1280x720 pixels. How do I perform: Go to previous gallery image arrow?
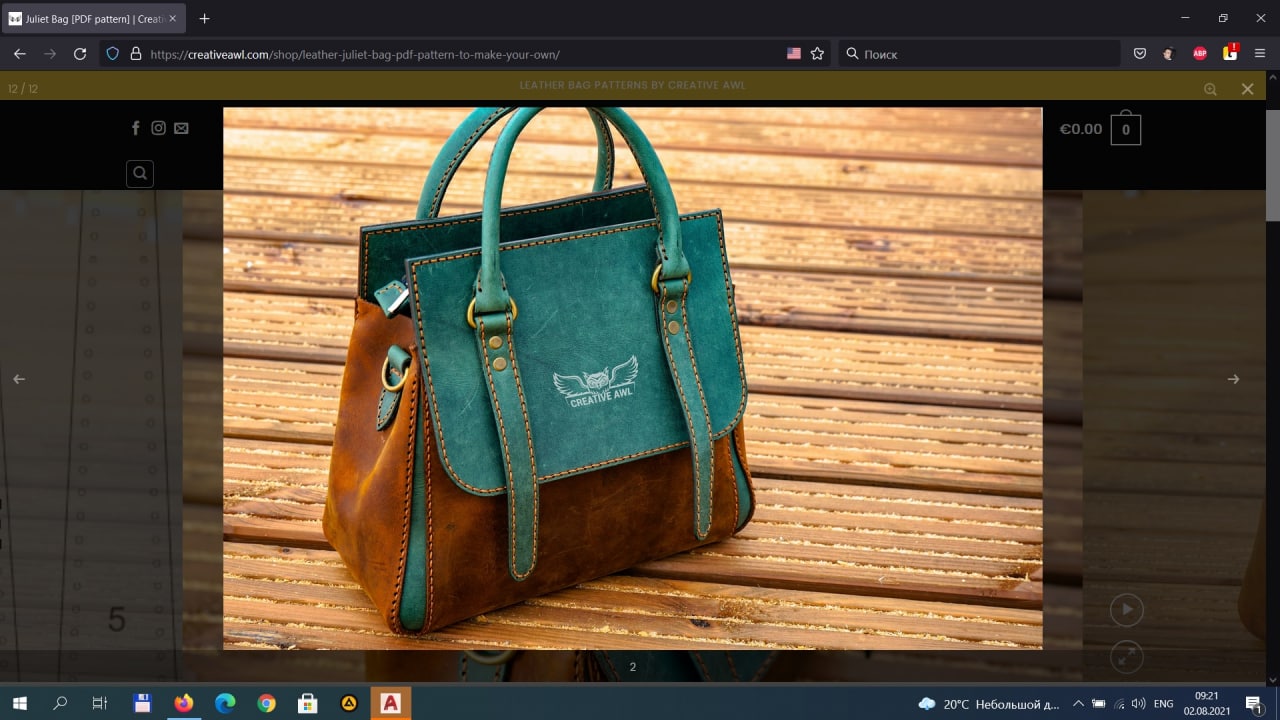click(18, 379)
